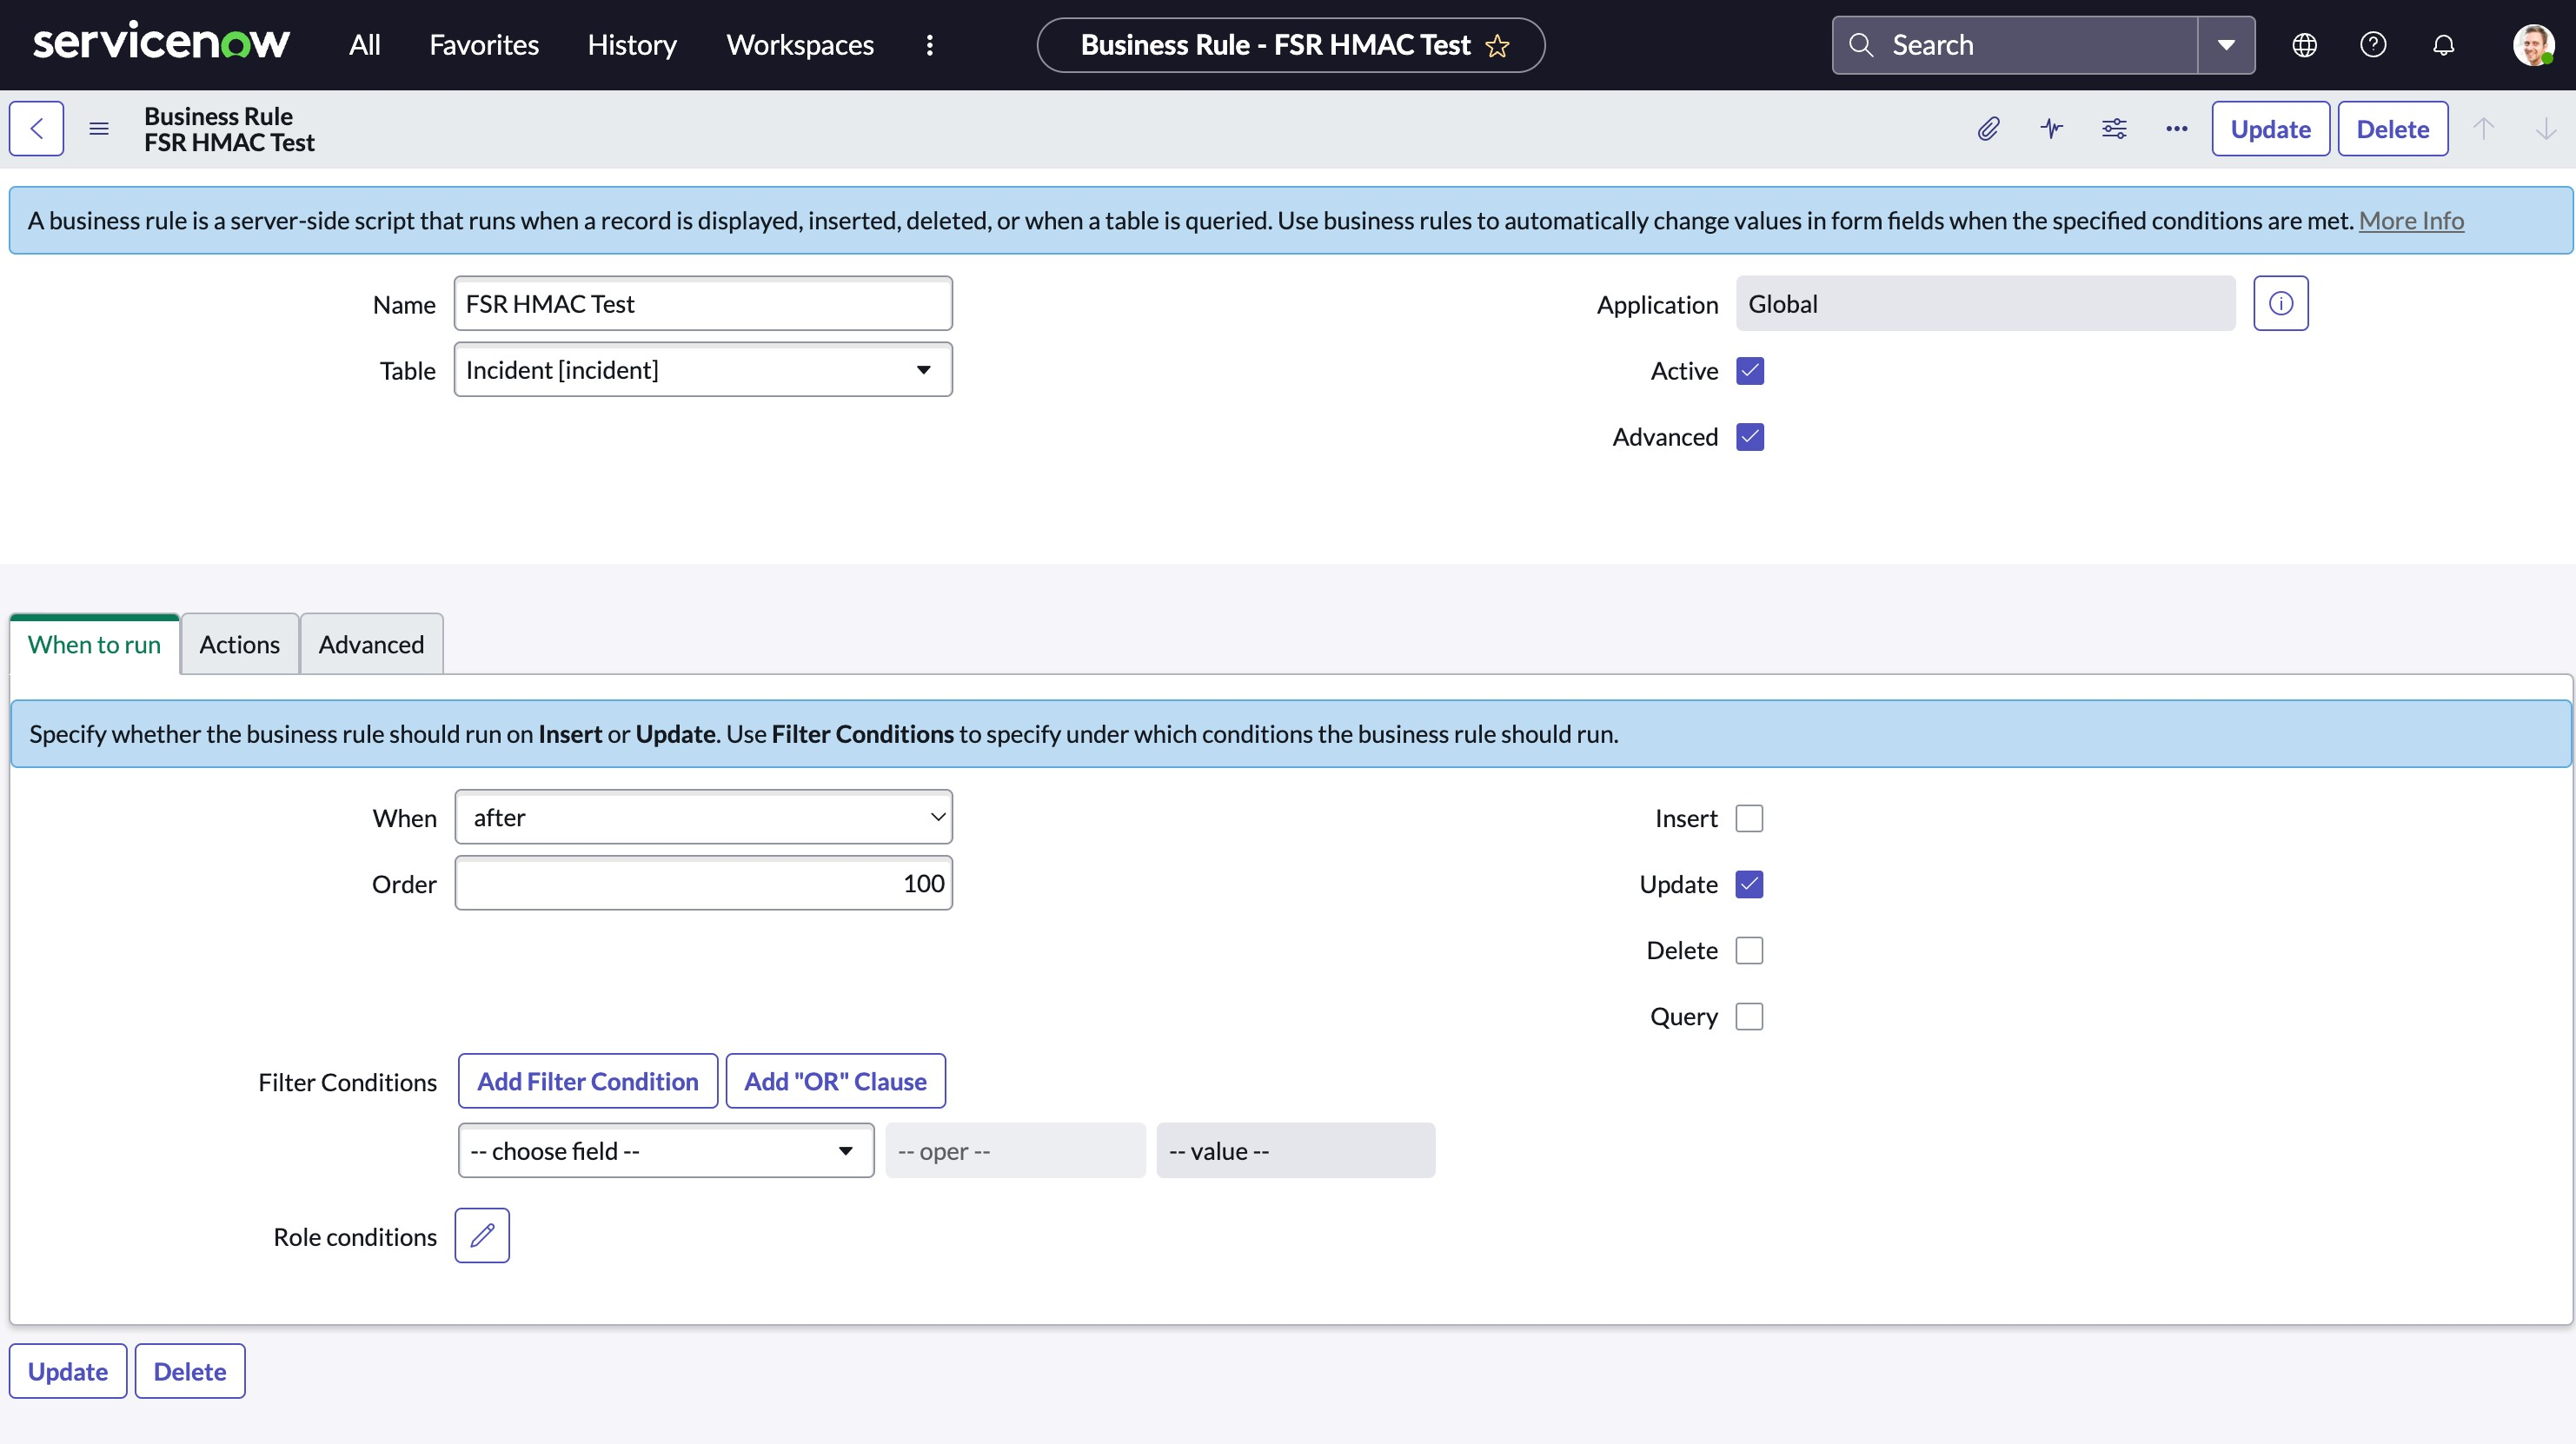Open more options ellipsis in header
The height and width of the screenshot is (1444, 2576).
(x=2176, y=128)
